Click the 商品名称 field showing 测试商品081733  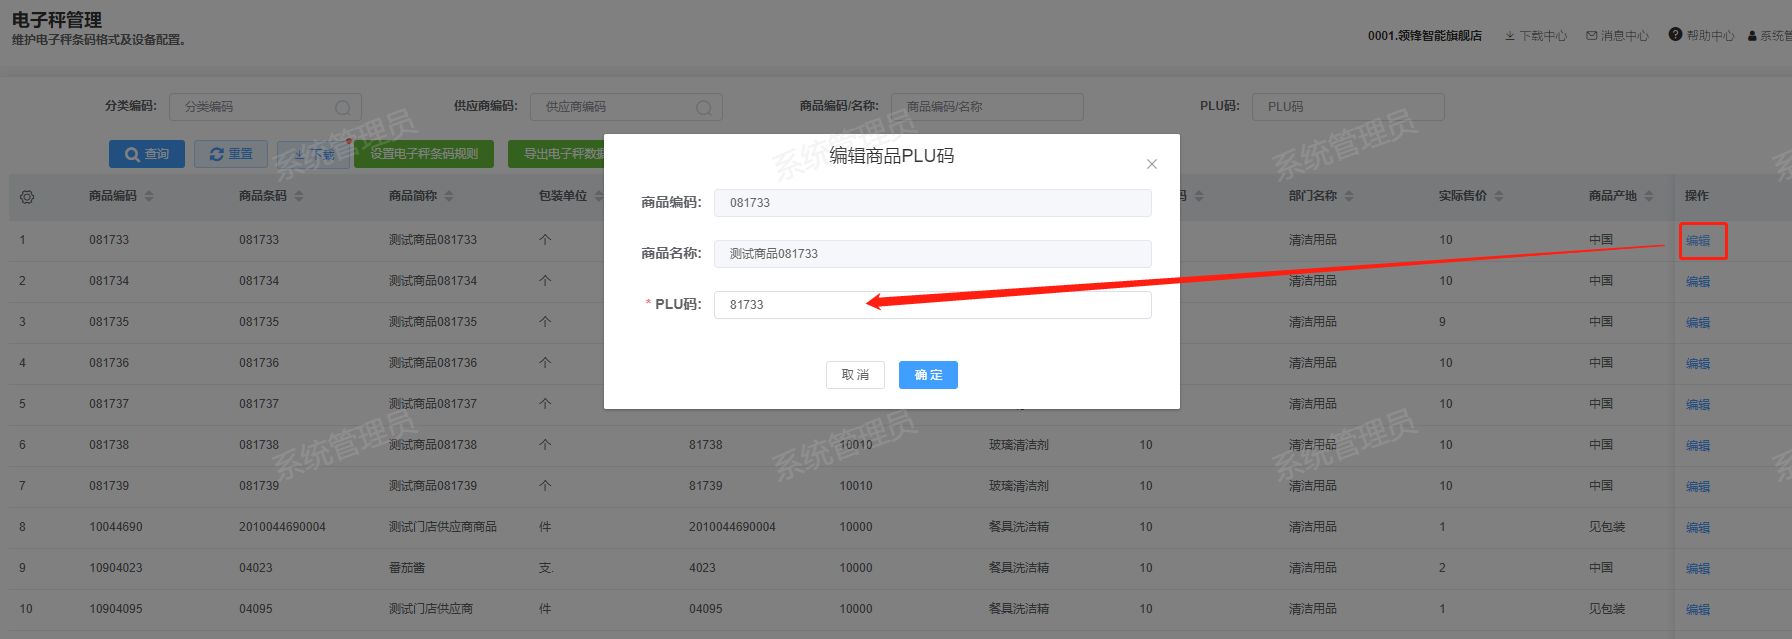pyautogui.click(x=932, y=254)
